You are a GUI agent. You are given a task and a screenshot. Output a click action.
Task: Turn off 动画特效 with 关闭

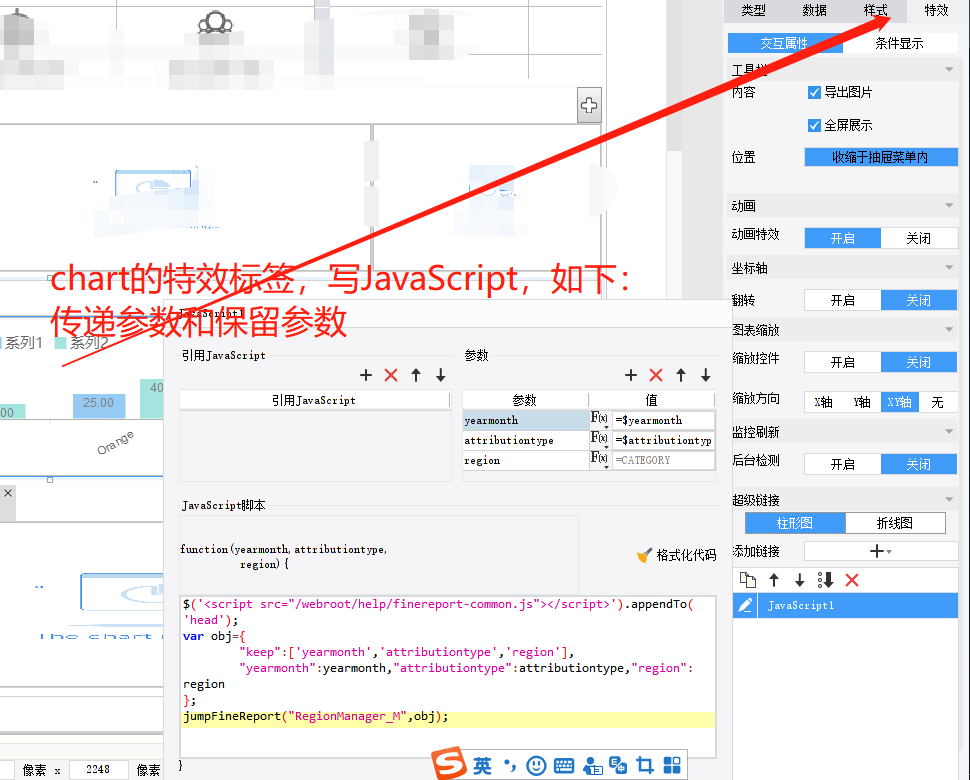pos(919,238)
